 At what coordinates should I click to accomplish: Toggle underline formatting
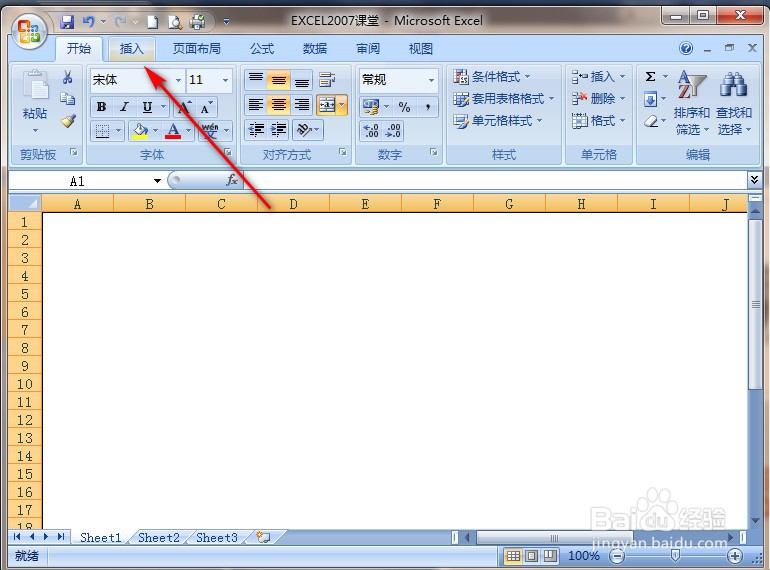click(147, 107)
